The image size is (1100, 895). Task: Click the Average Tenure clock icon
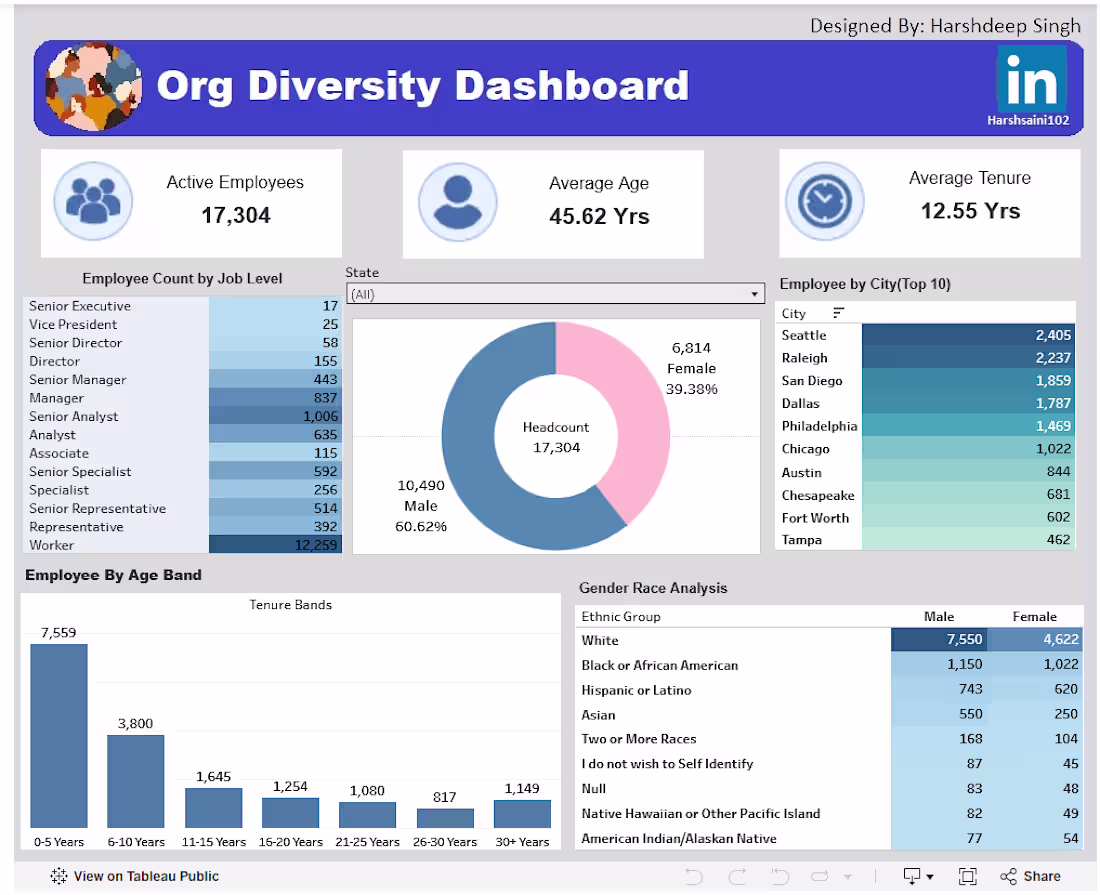tap(825, 202)
